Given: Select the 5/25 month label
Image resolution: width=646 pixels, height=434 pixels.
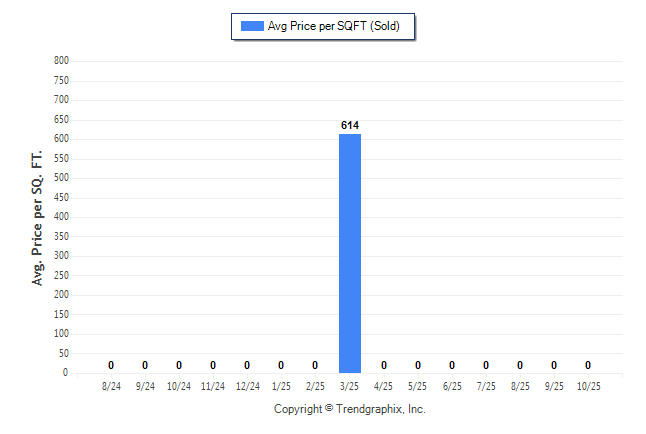Looking at the screenshot, I should pos(418,386).
